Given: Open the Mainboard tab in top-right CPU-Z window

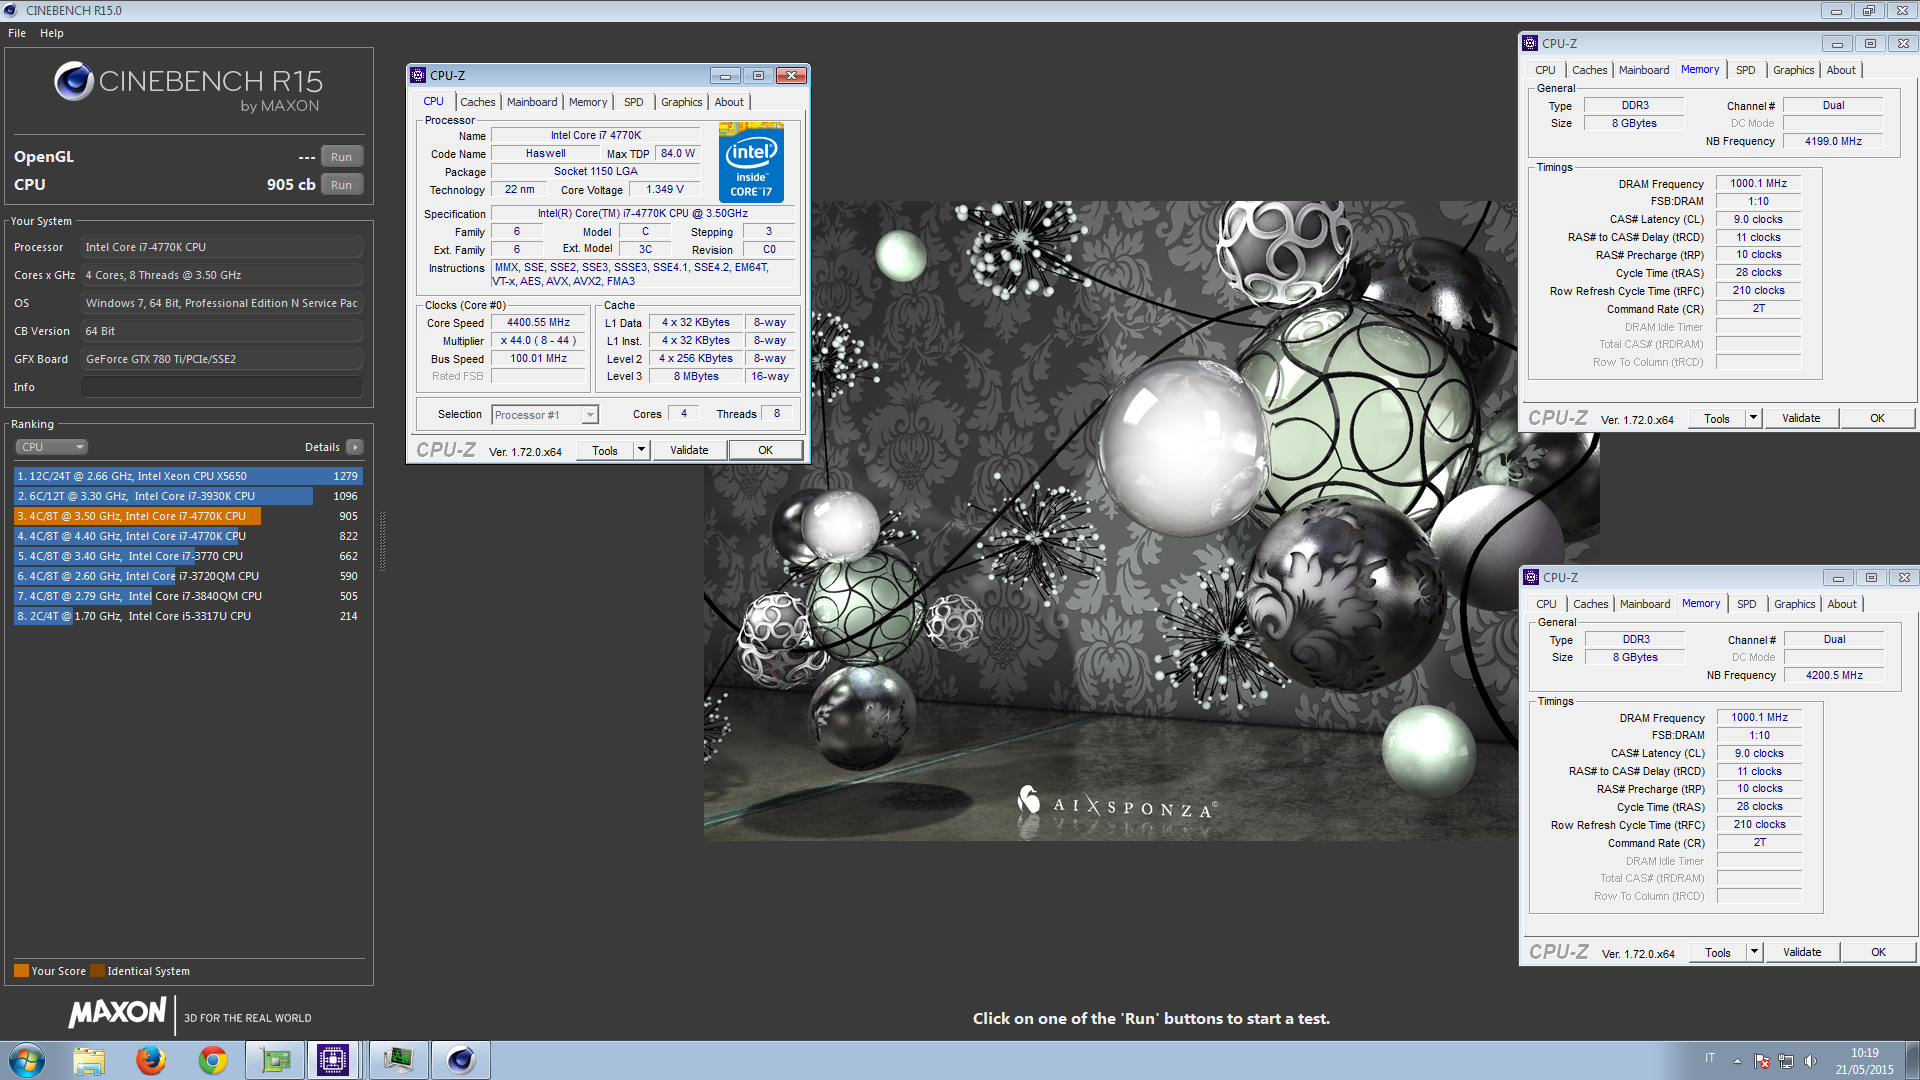Looking at the screenshot, I should (1644, 70).
